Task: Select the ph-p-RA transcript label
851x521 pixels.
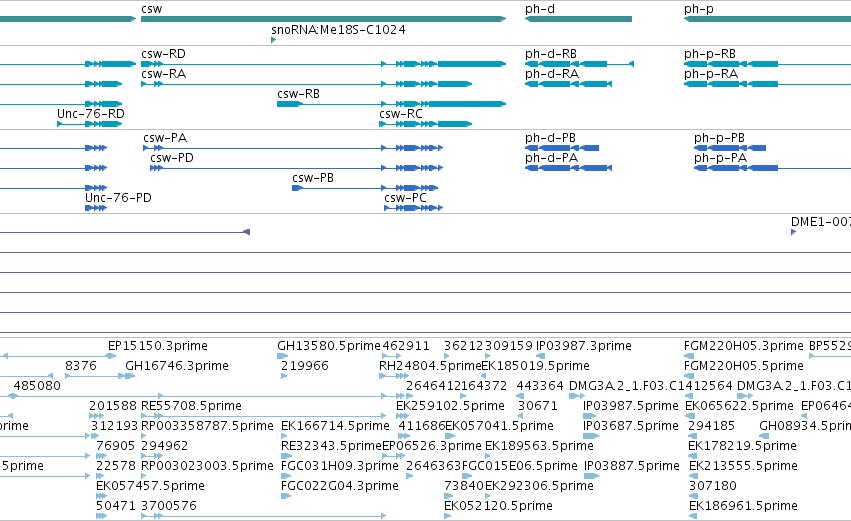Action: [711, 74]
